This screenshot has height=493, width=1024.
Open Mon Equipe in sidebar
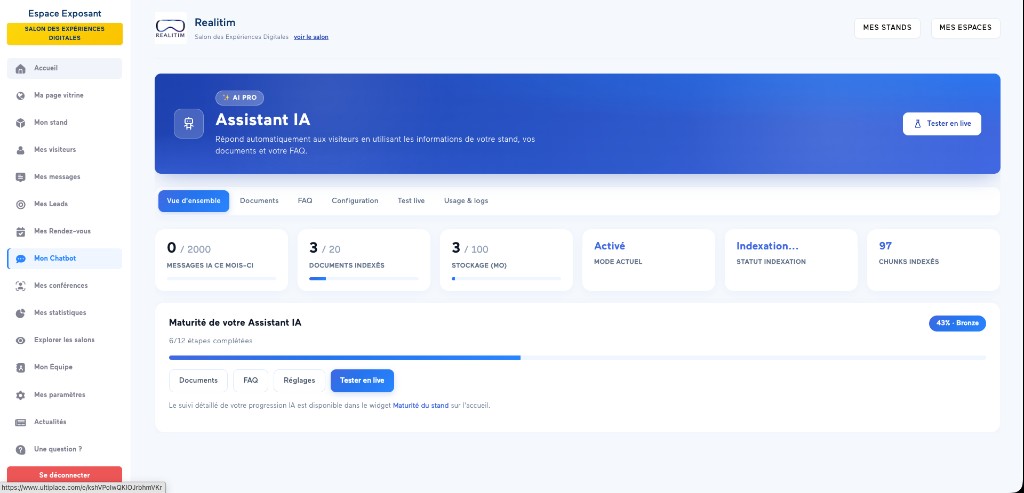click(x=64, y=368)
